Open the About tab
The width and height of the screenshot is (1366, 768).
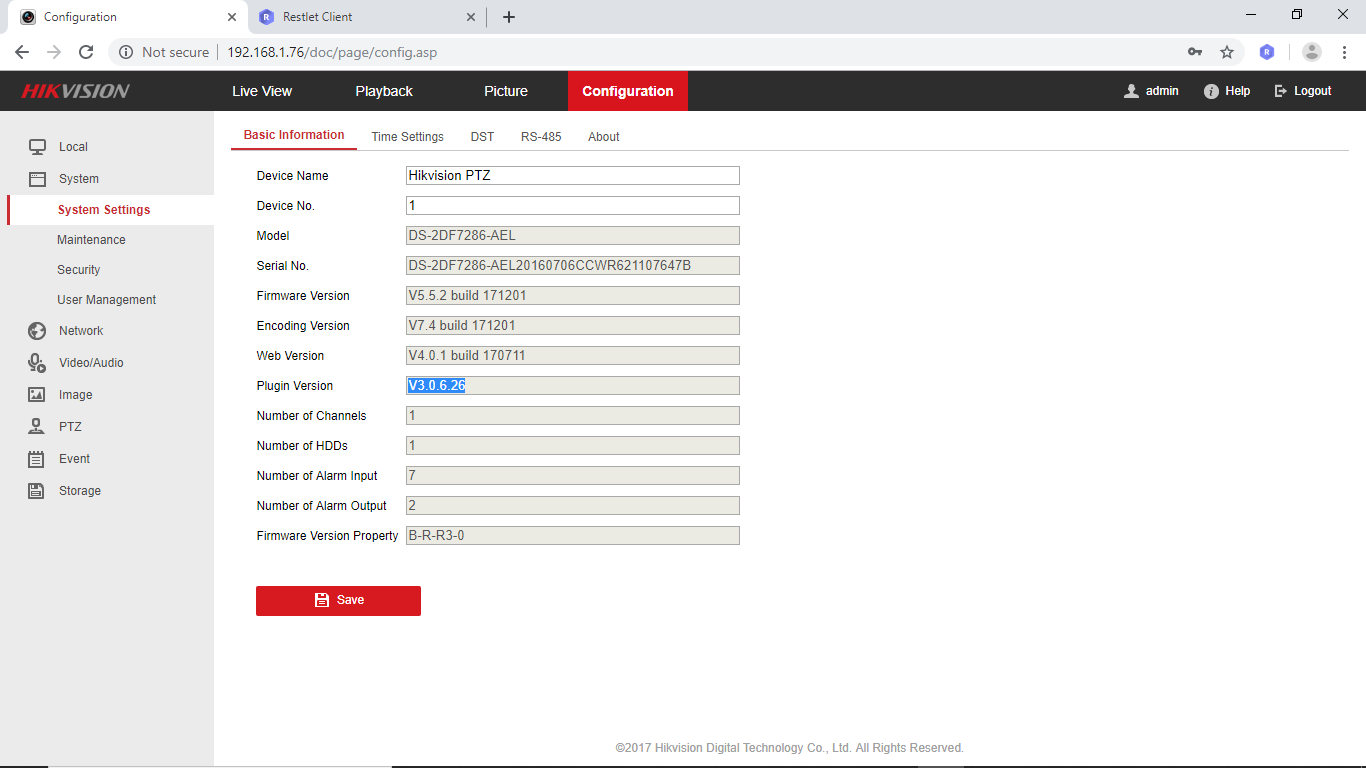coord(603,136)
